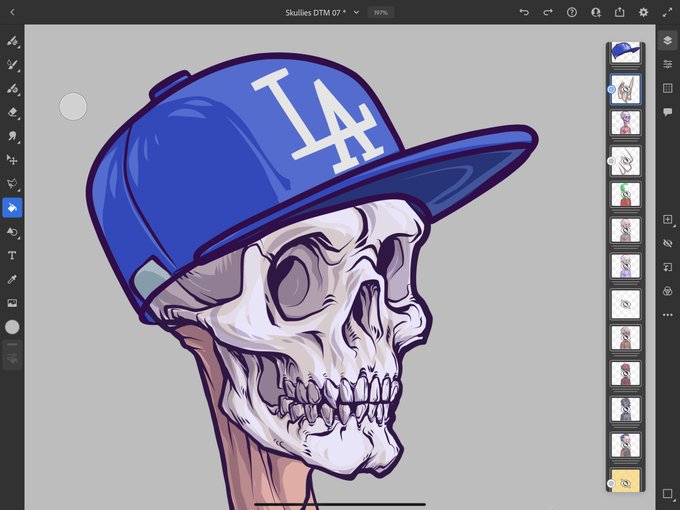Click the 197% zoom level indicator
Image resolution: width=680 pixels, height=510 pixels.
(x=381, y=13)
